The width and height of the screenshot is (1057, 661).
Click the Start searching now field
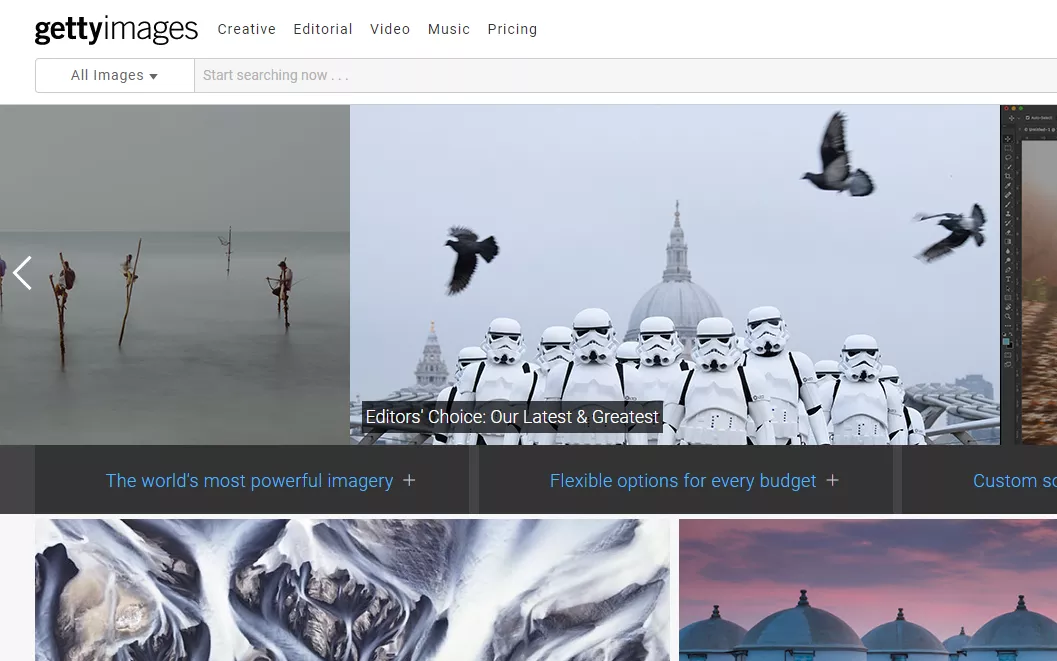626,75
